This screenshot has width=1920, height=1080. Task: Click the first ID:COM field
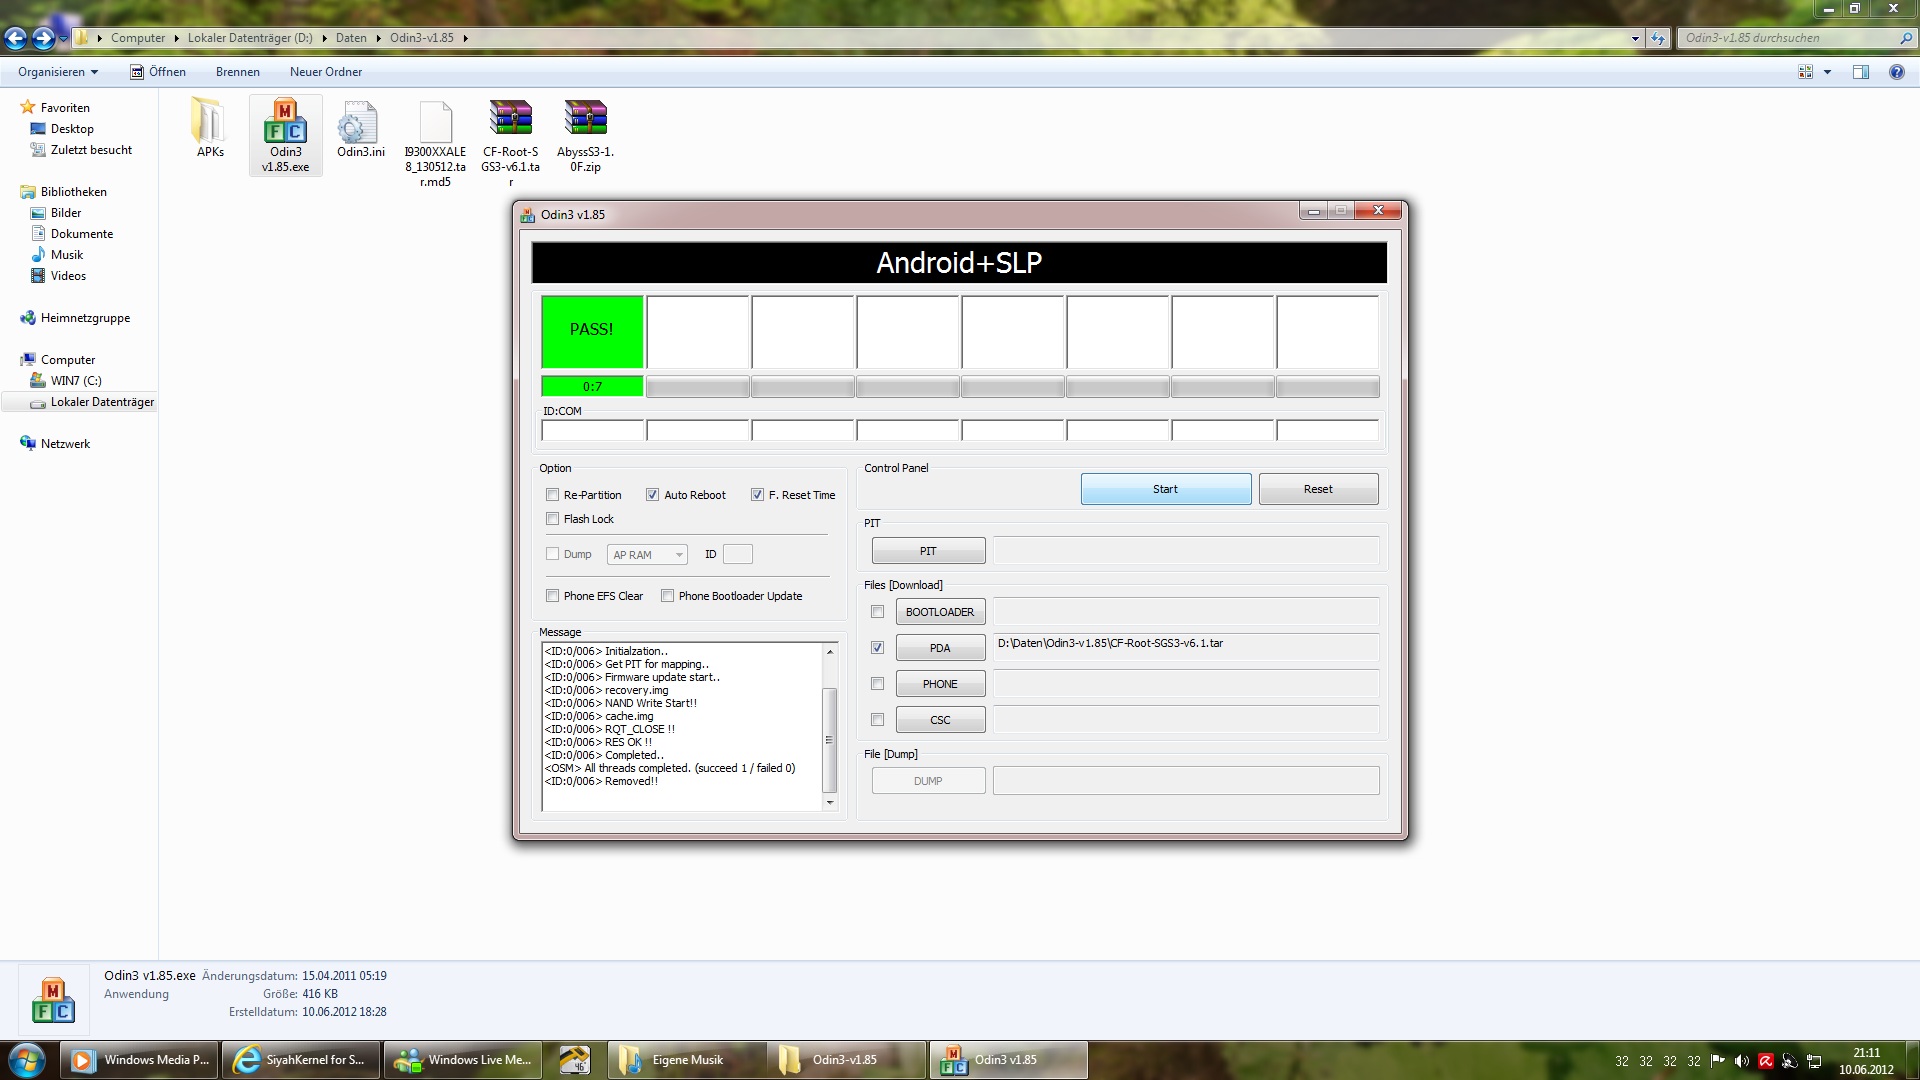coord(592,431)
